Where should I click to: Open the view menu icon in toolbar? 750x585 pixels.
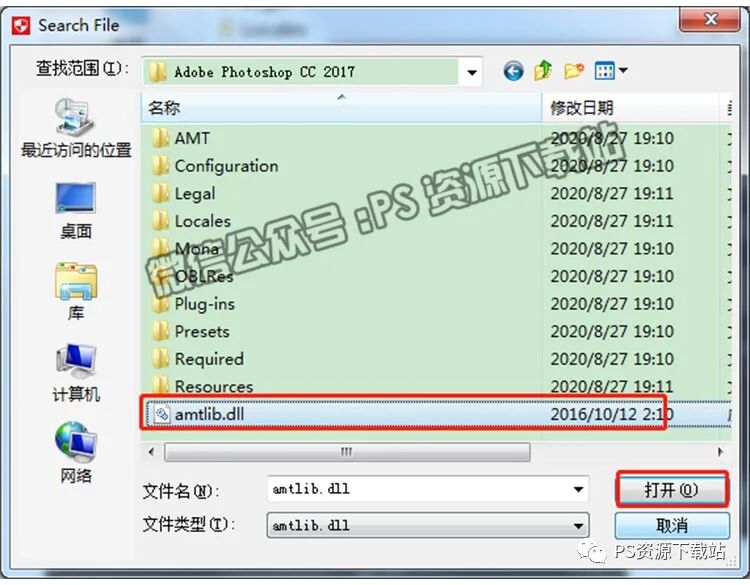click(x=604, y=71)
